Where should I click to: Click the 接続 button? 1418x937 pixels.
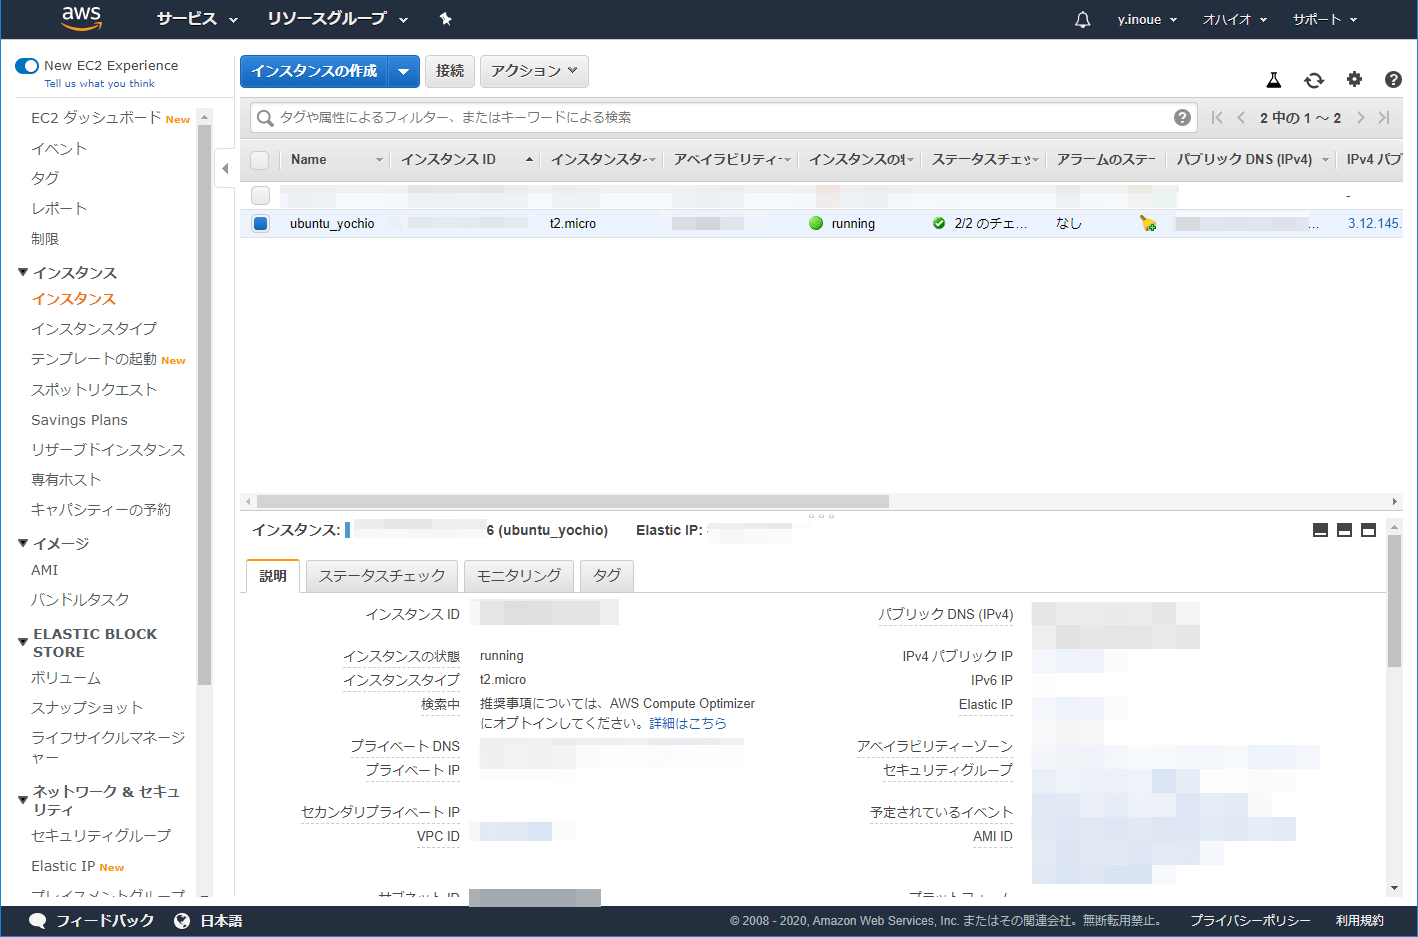tap(450, 71)
